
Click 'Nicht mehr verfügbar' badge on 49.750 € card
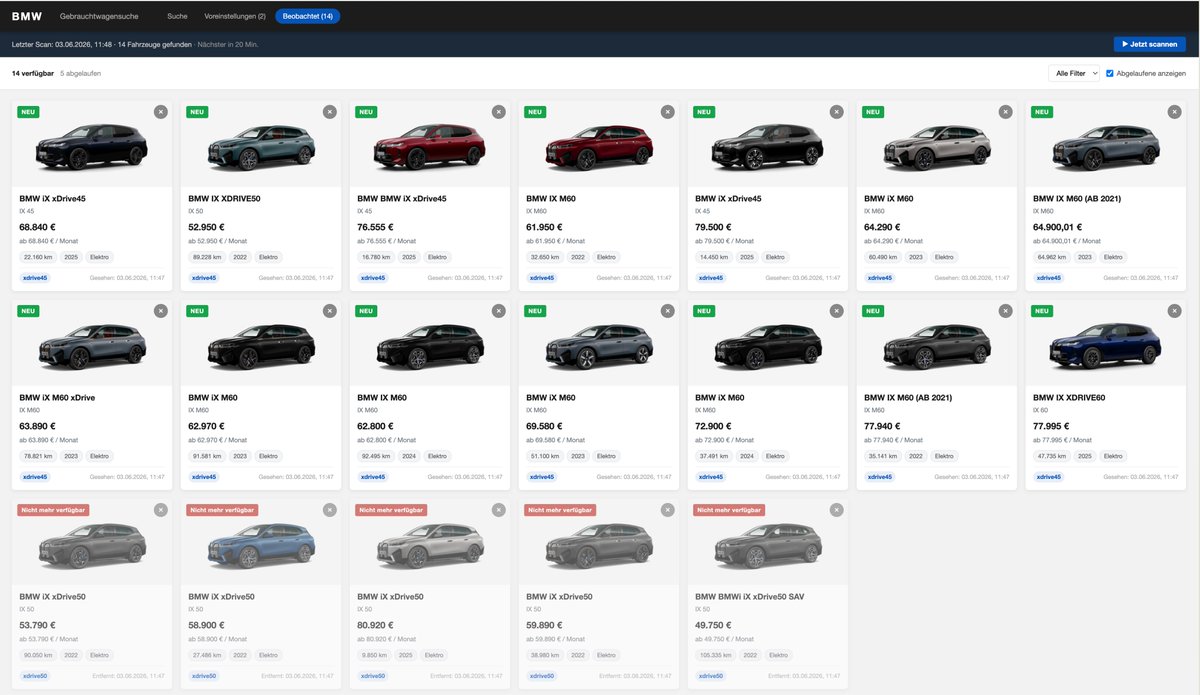[729, 510]
